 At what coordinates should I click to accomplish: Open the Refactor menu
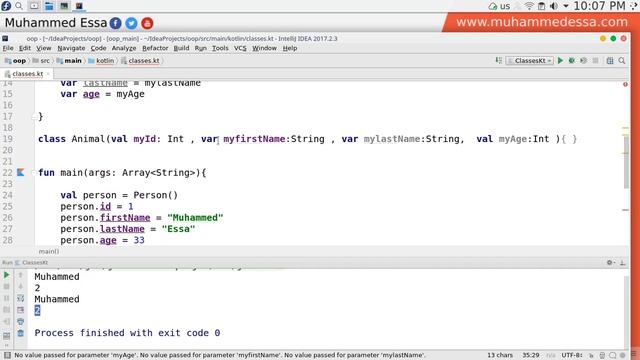pyautogui.click(x=155, y=48)
